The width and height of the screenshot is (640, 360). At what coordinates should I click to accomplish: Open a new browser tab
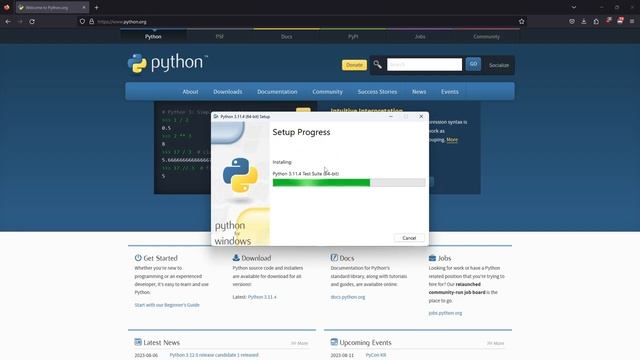coord(96,7)
